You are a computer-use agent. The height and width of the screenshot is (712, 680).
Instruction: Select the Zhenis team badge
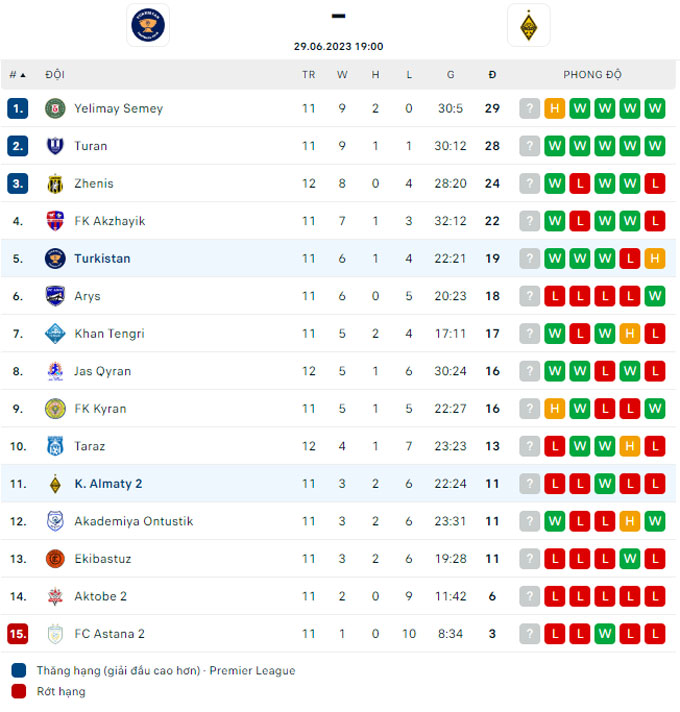[55, 184]
